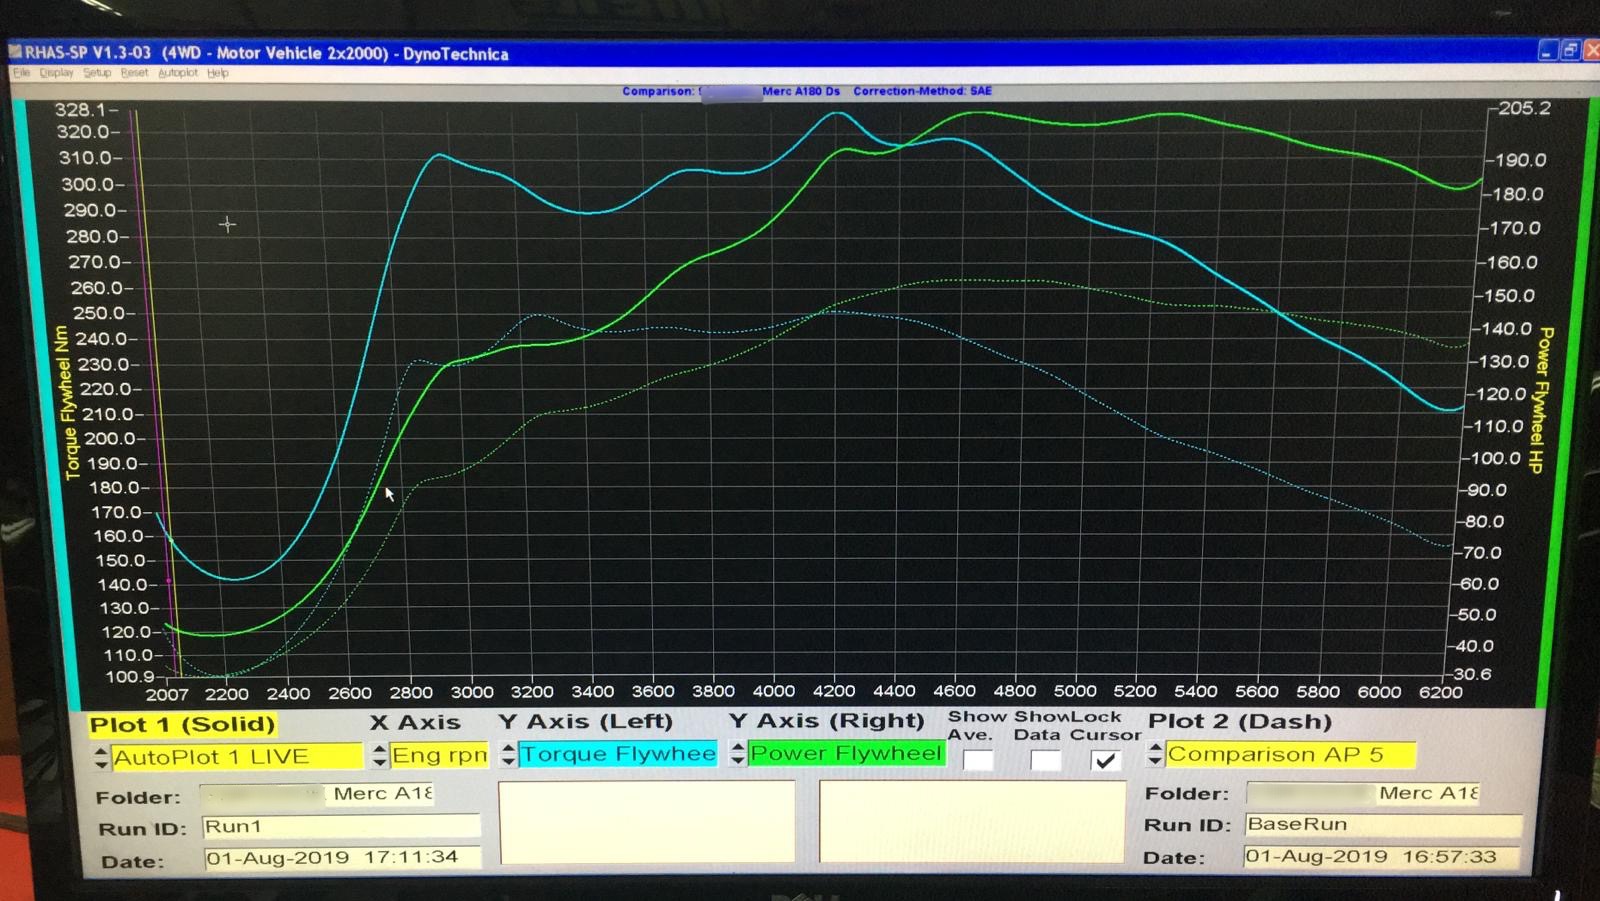Click the Reset menu item
Screen dimensions: 1600x901
point(134,73)
